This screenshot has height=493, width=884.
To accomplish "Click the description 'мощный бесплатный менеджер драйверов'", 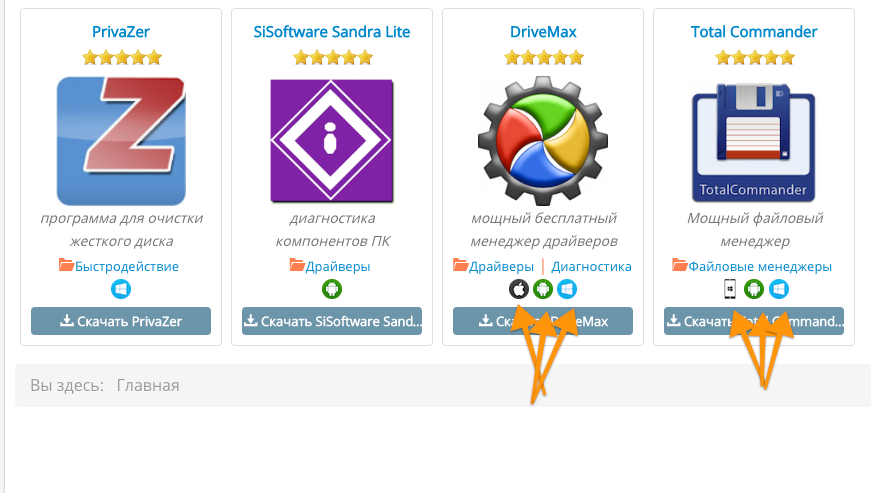I will click(543, 230).
